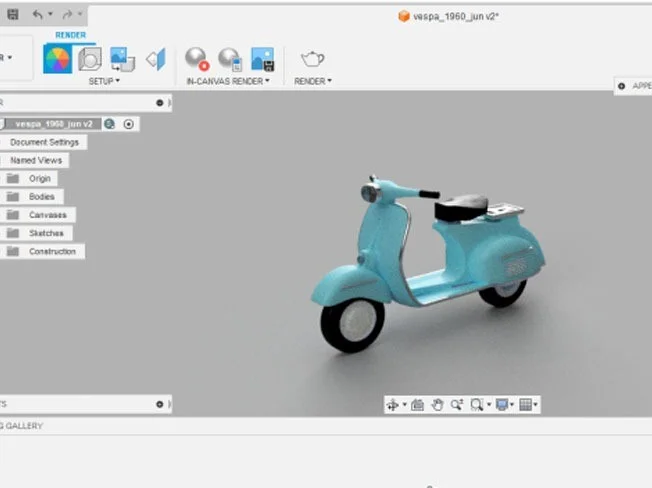The width and height of the screenshot is (652, 488).
Task: Click the Undo arrow button
Action: point(38,15)
